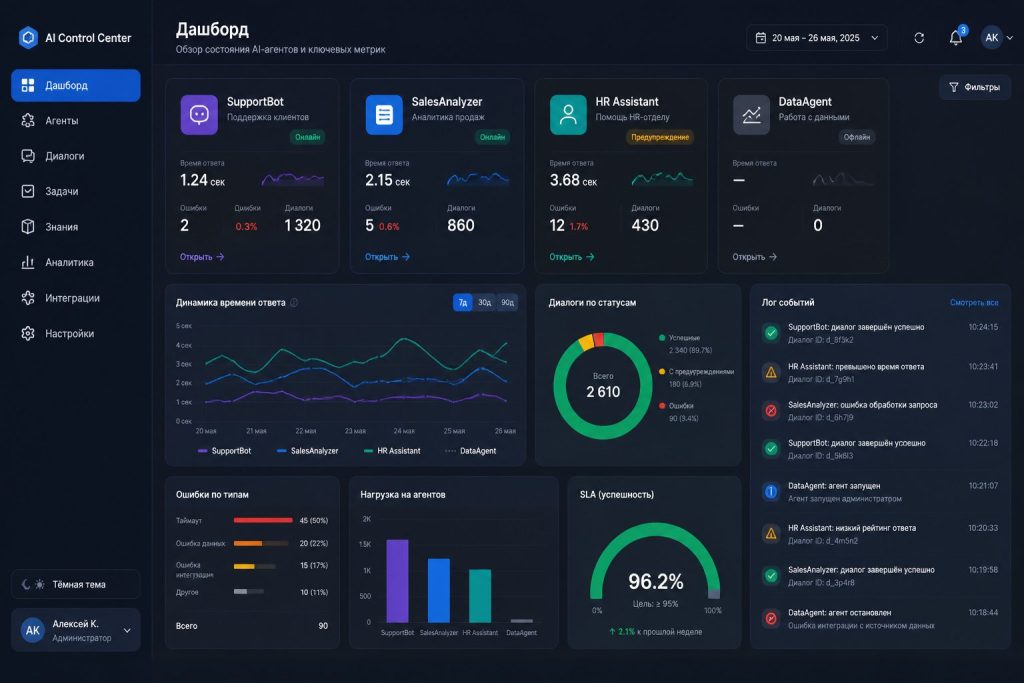Image resolution: width=1024 pixels, height=683 pixels.
Task: Click the DataAgent chart icon
Action: point(751,115)
